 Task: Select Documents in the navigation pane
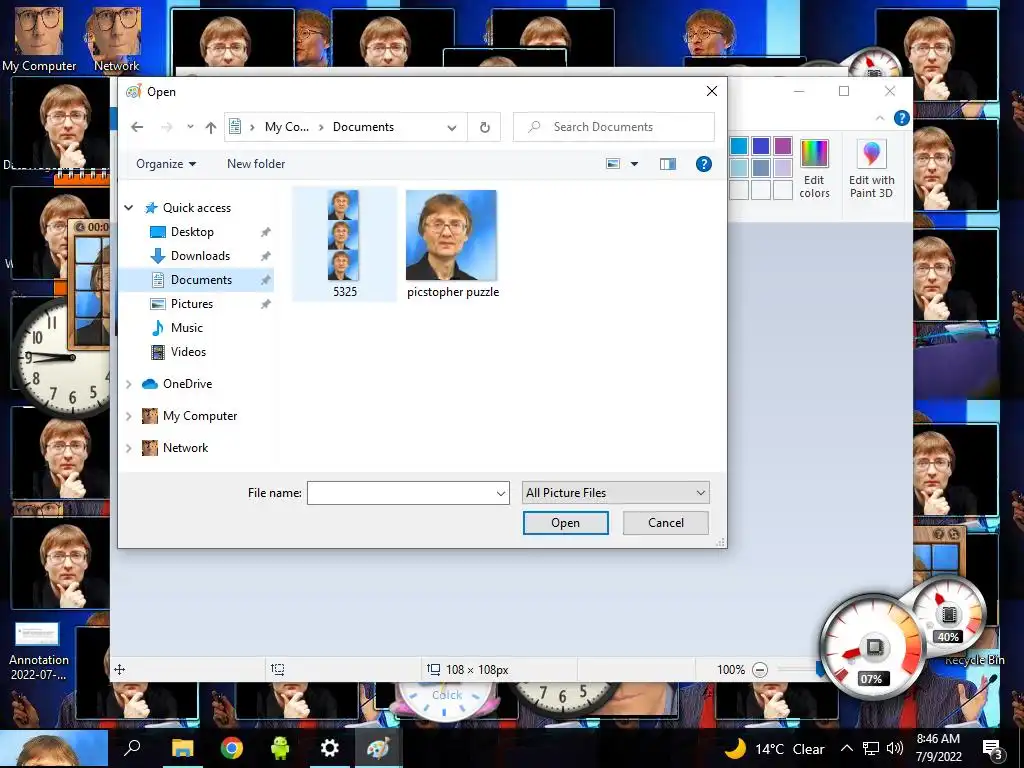(x=201, y=280)
